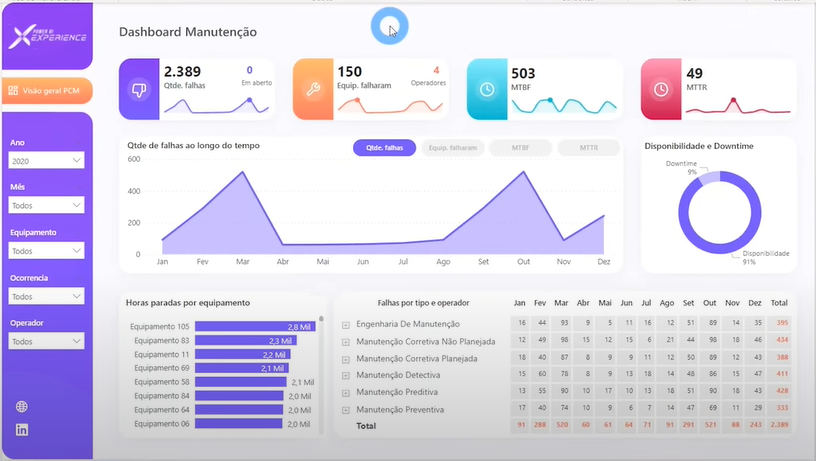Click the orange wrench equipment icon
Screen dimensions: 816x461
tap(313, 89)
